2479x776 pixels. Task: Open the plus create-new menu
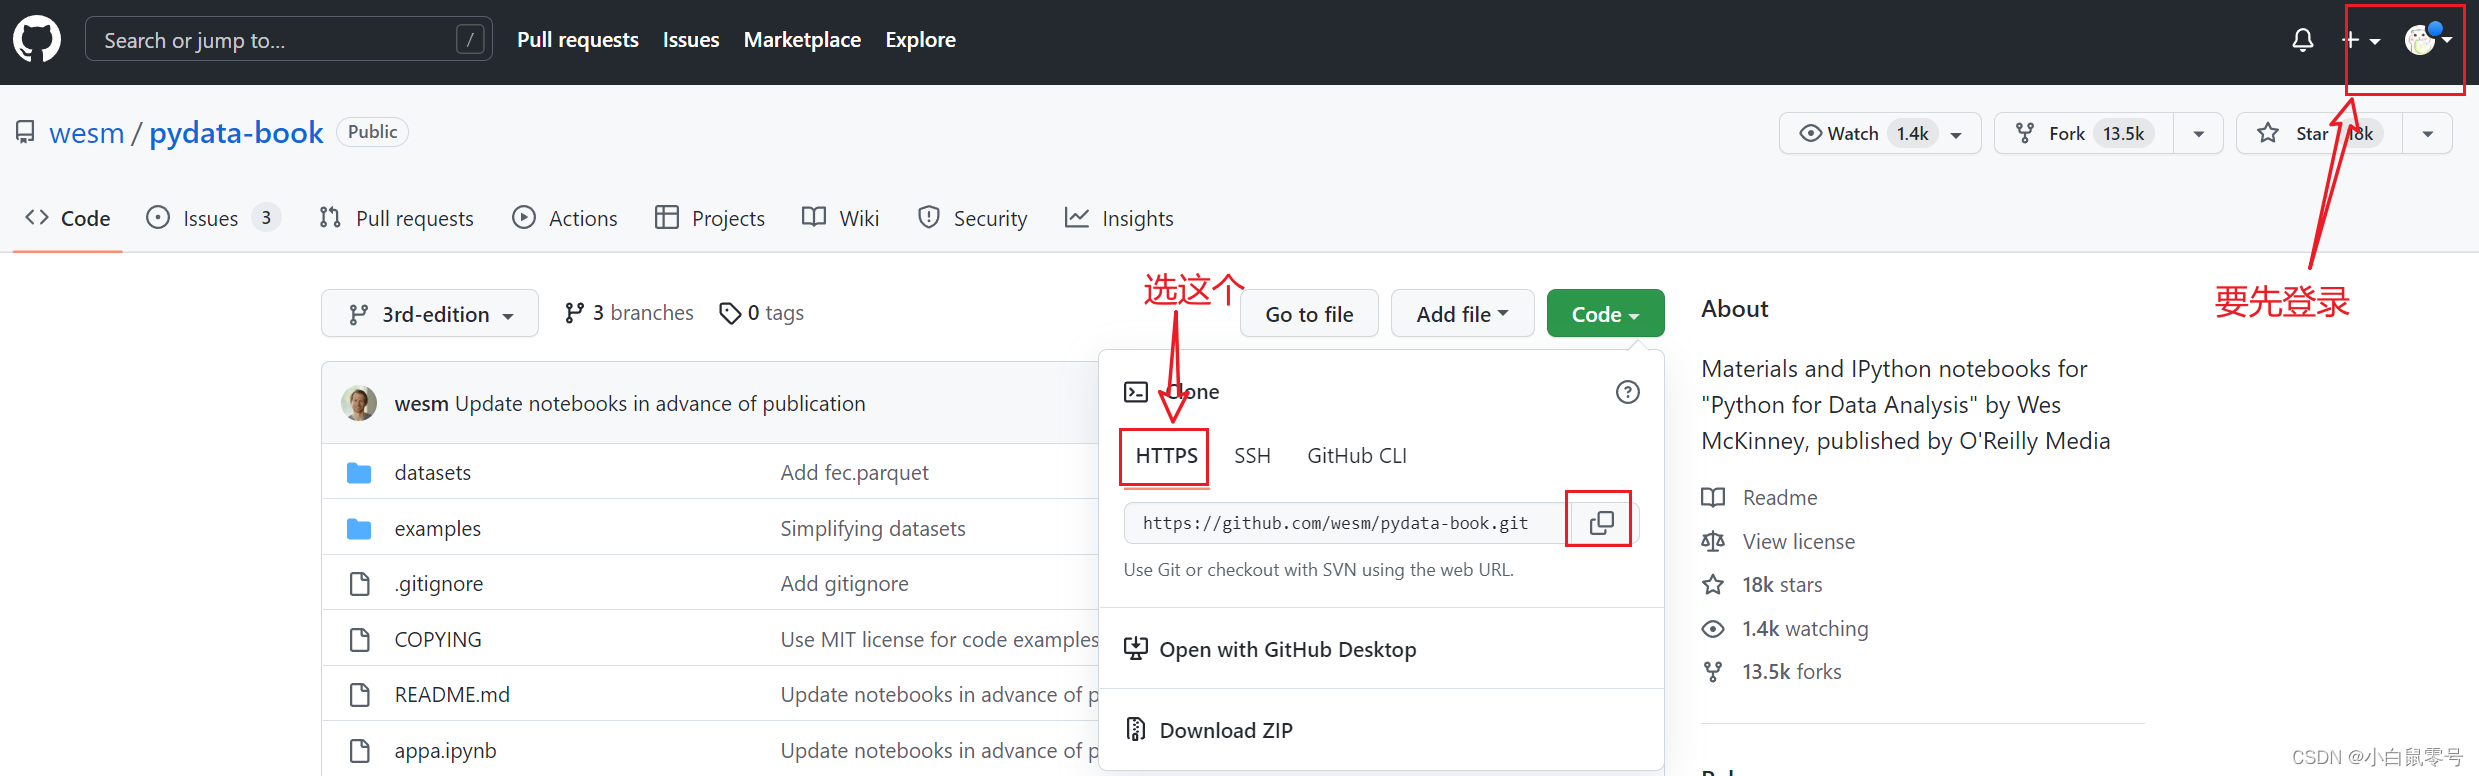click(x=2360, y=40)
